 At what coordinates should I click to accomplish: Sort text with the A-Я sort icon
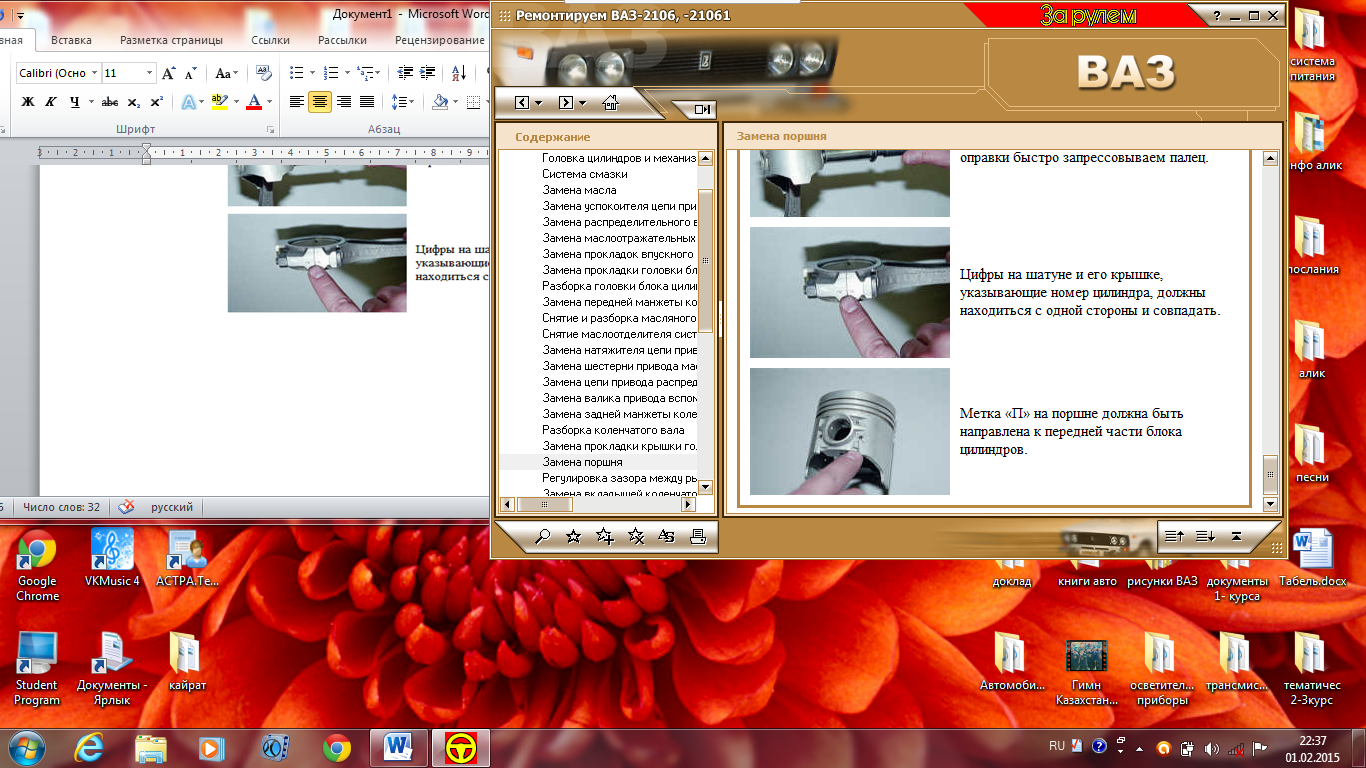(459, 73)
